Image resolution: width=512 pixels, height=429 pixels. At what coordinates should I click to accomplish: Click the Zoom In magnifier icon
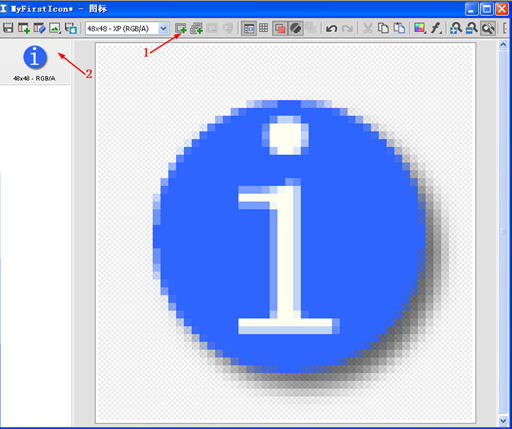pyautogui.click(x=456, y=28)
